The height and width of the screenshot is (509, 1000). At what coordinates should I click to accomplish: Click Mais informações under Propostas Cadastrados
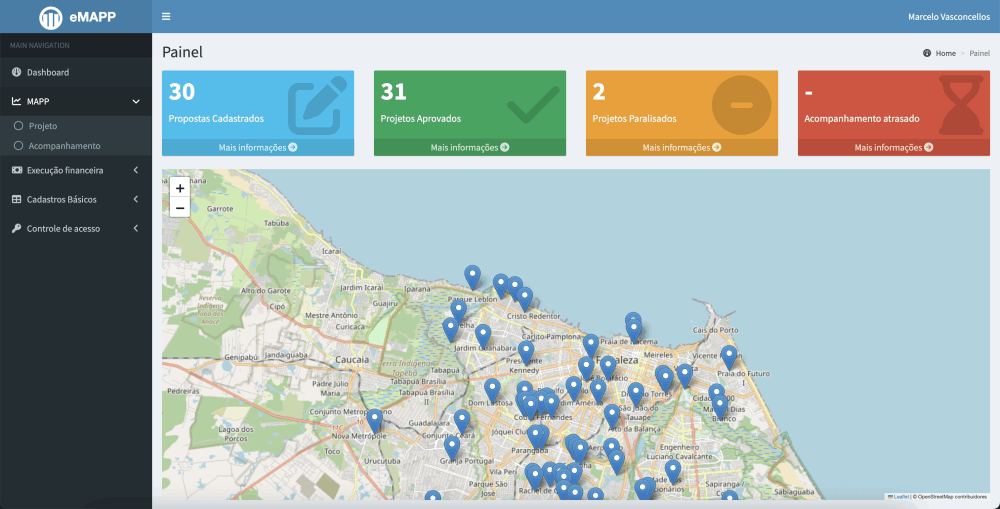(258, 147)
